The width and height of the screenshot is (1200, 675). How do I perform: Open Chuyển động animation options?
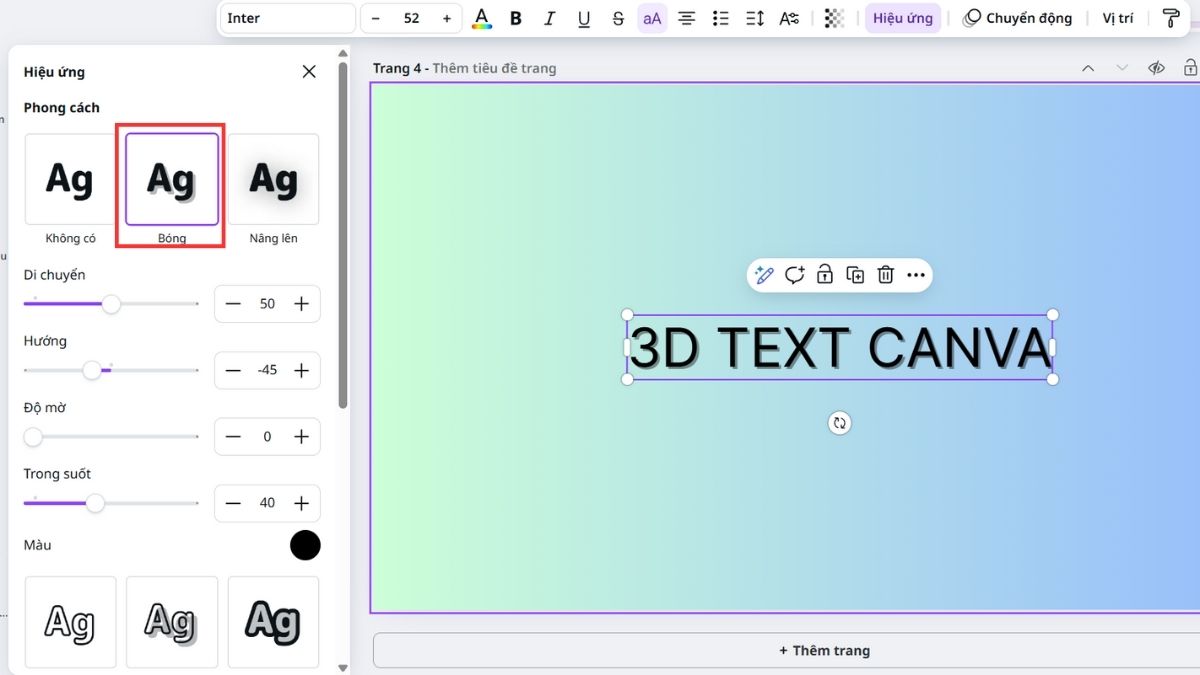(1017, 18)
